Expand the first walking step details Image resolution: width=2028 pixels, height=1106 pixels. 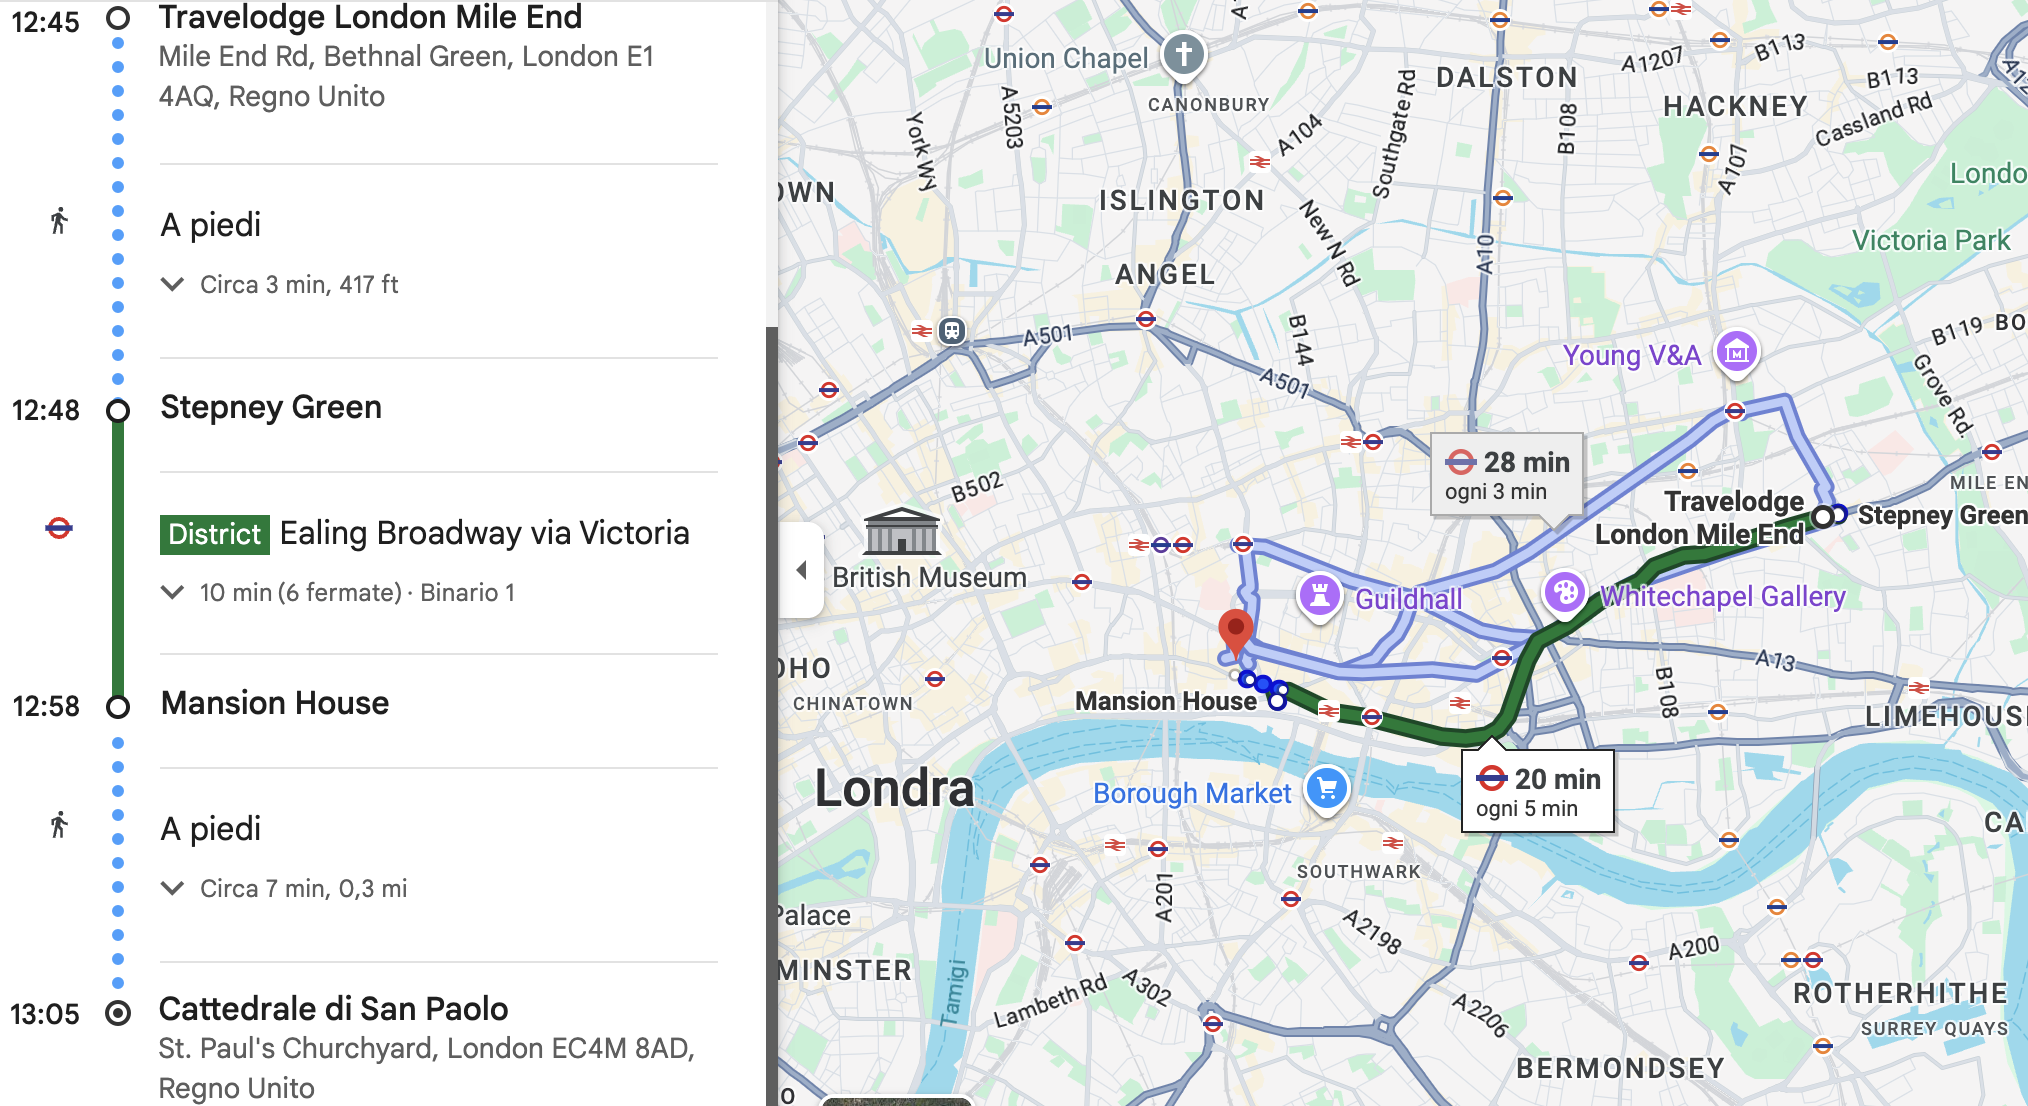[x=172, y=285]
